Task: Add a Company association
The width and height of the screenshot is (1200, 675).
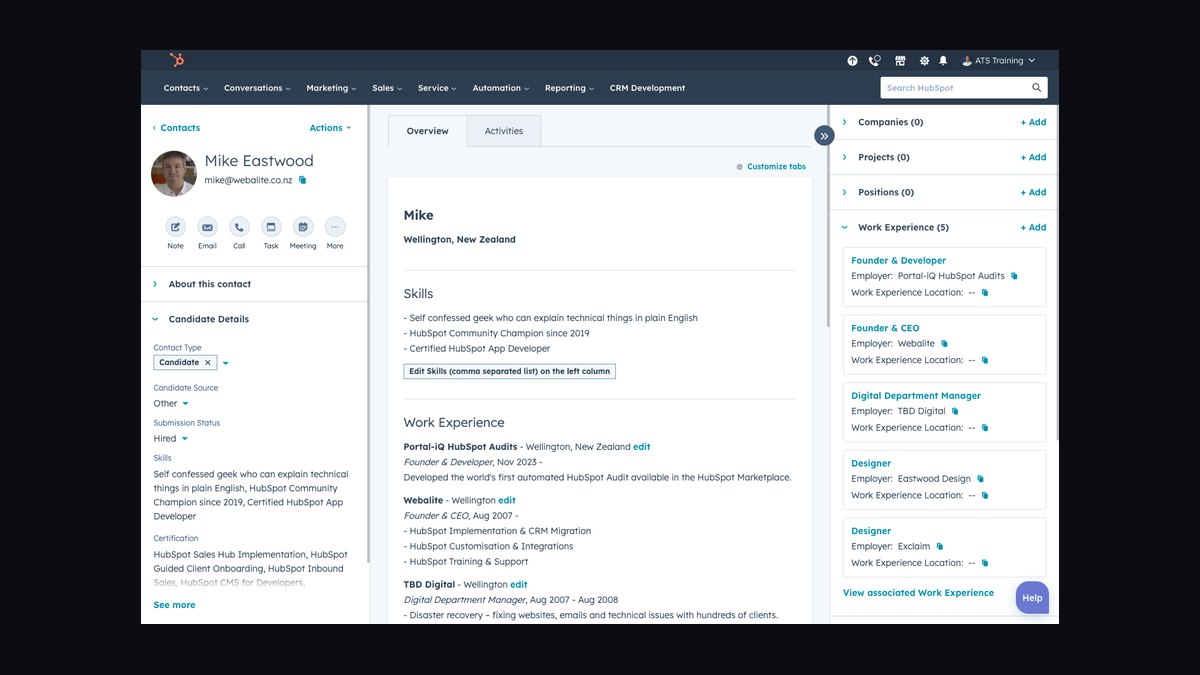Action: pyautogui.click(x=1033, y=122)
